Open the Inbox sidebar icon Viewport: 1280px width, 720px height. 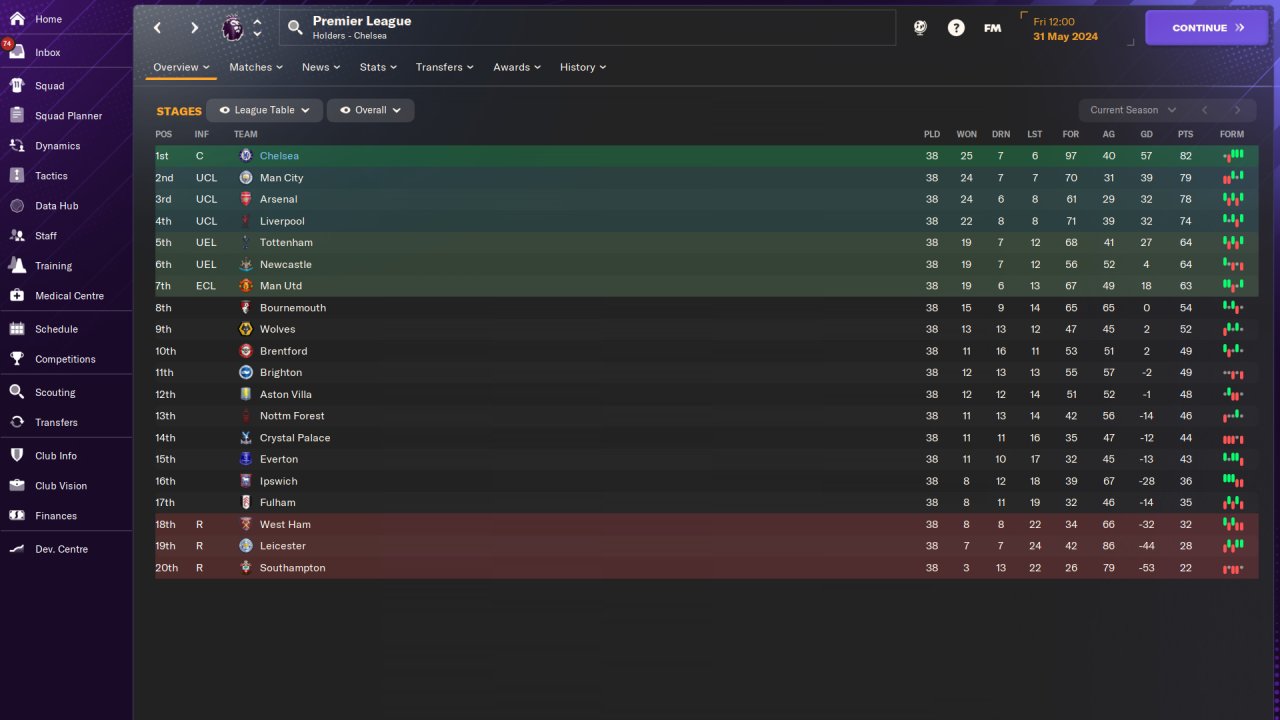17,52
